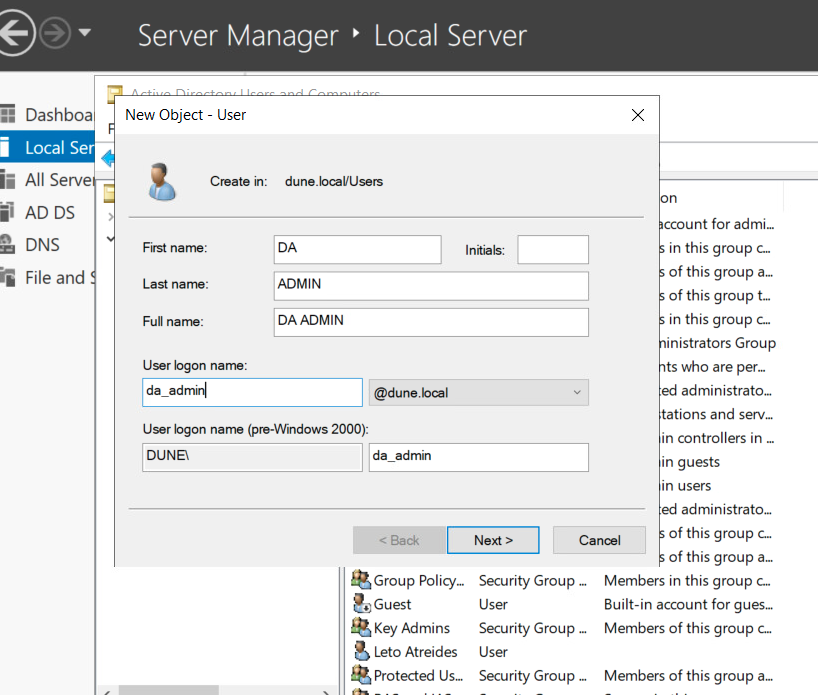The height and width of the screenshot is (695, 818).
Task: Open the navigation history dropdown arrow
Action: click(x=85, y=33)
